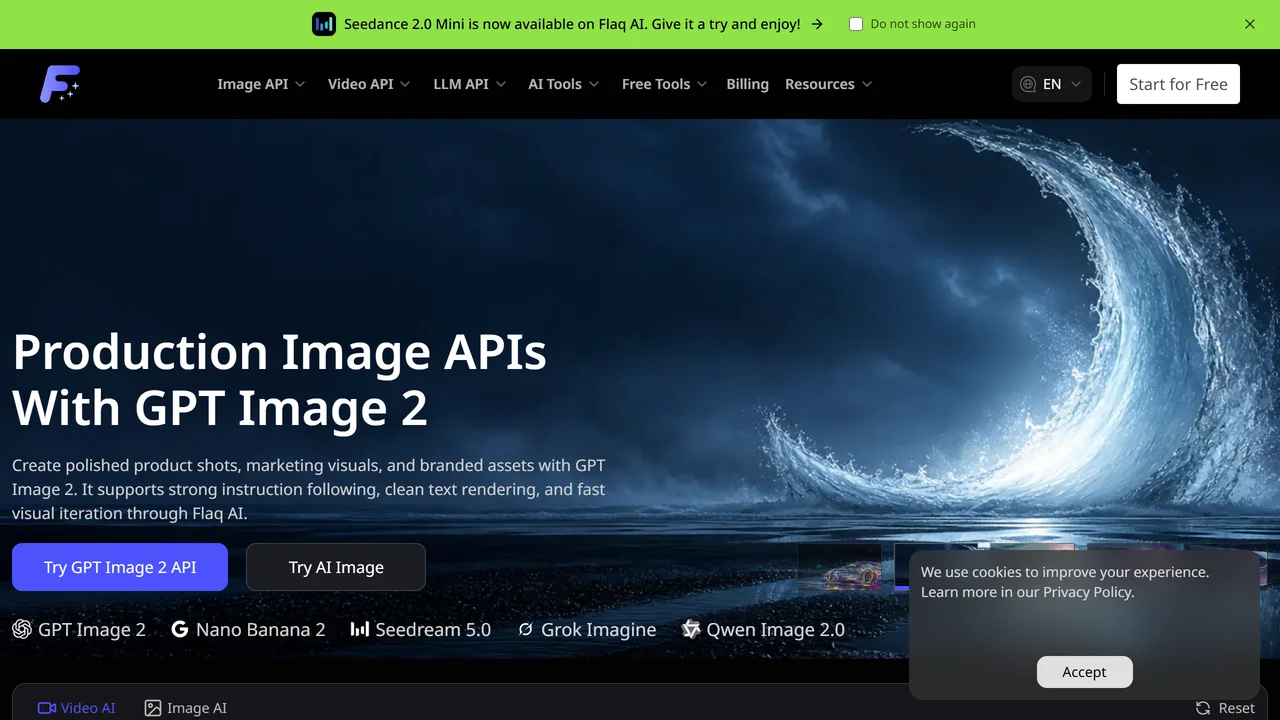Screen dimensions: 1280x720
Task: Expand the EN language dropdown
Action: pyautogui.click(x=1052, y=84)
